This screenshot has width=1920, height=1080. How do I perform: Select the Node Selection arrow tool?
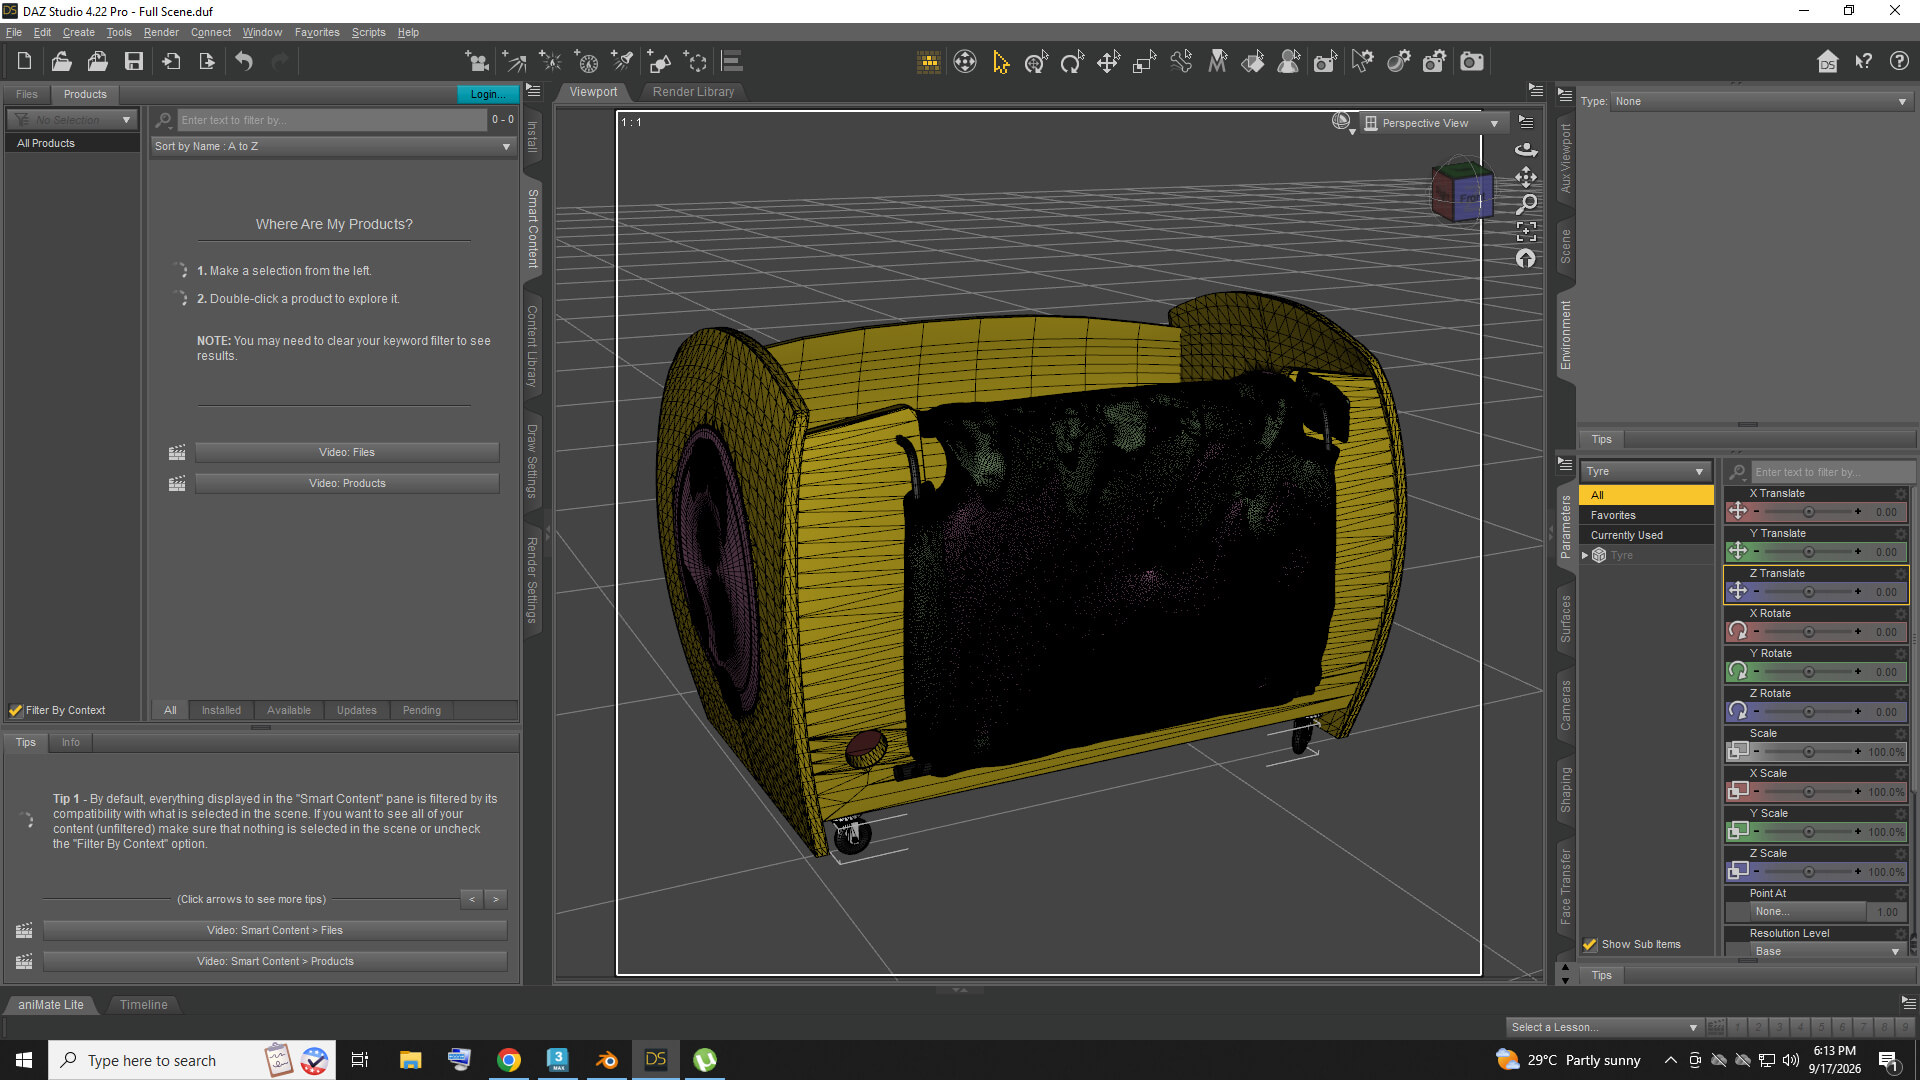click(1000, 62)
